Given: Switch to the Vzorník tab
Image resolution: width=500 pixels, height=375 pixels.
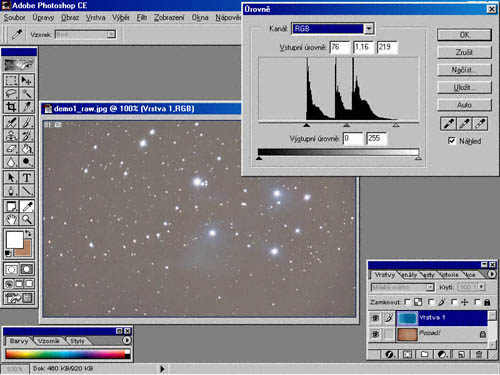Looking at the screenshot, I should pyautogui.click(x=49, y=341).
